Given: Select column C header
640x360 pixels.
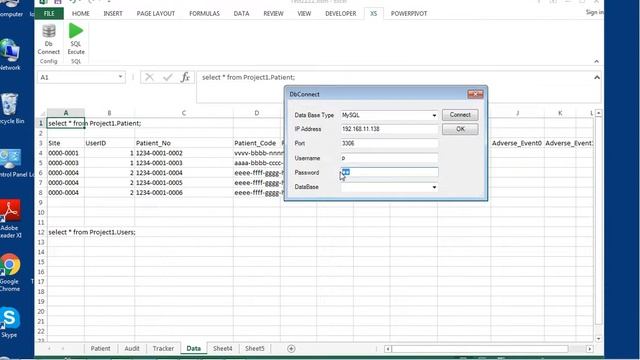Looking at the screenshot, I should click(184, 113).
